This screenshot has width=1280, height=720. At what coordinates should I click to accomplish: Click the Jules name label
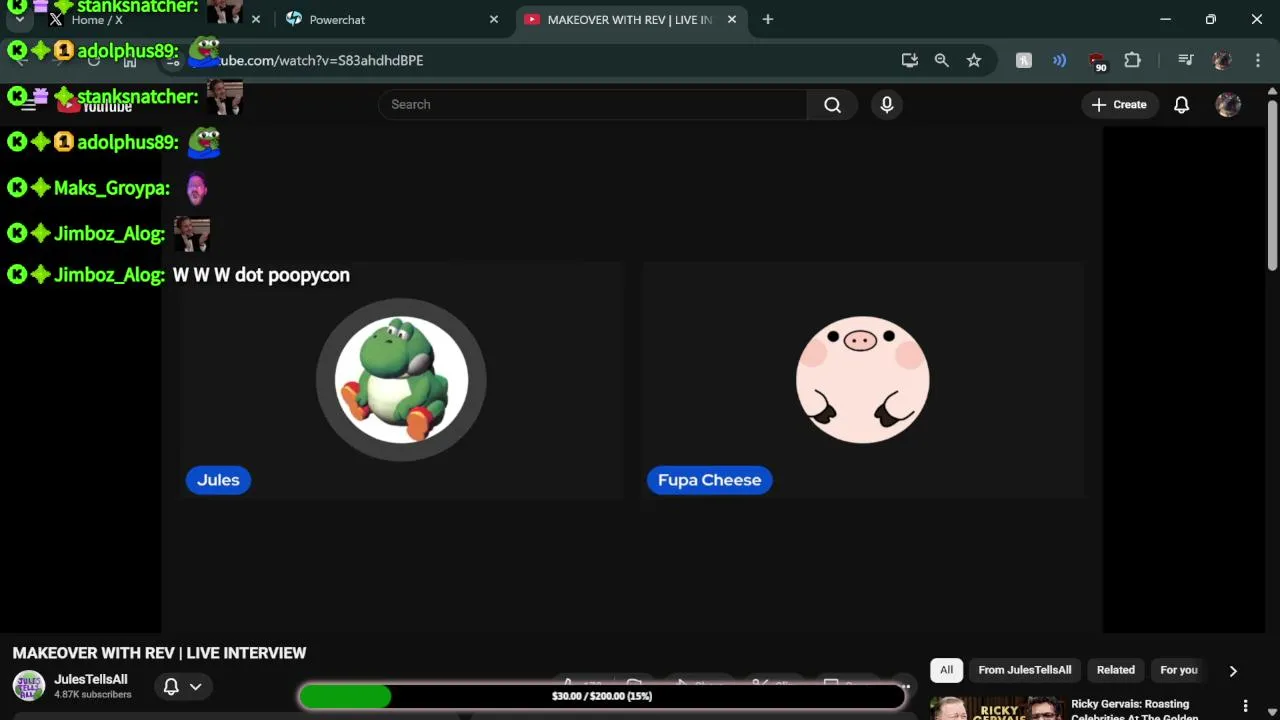[x=218, y=480]
